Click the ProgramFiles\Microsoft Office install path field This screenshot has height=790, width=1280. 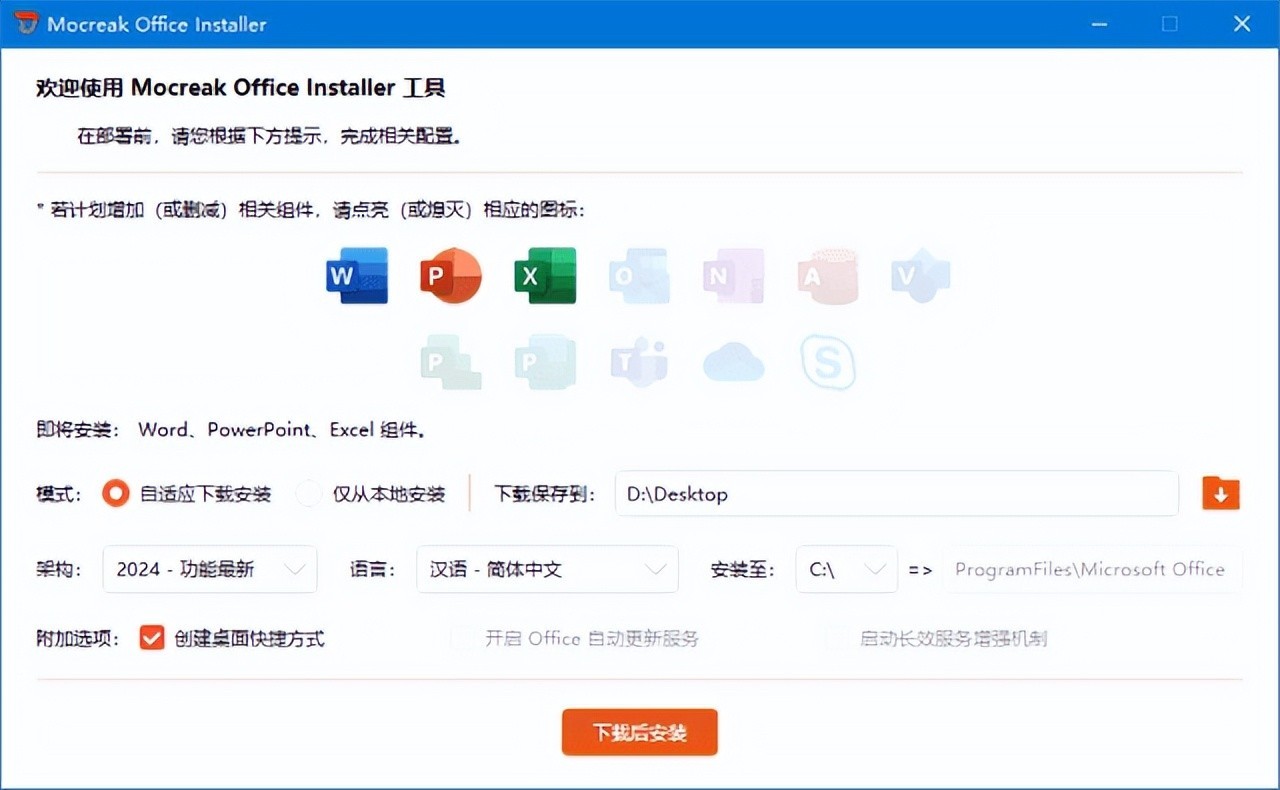coord(1092,569)
